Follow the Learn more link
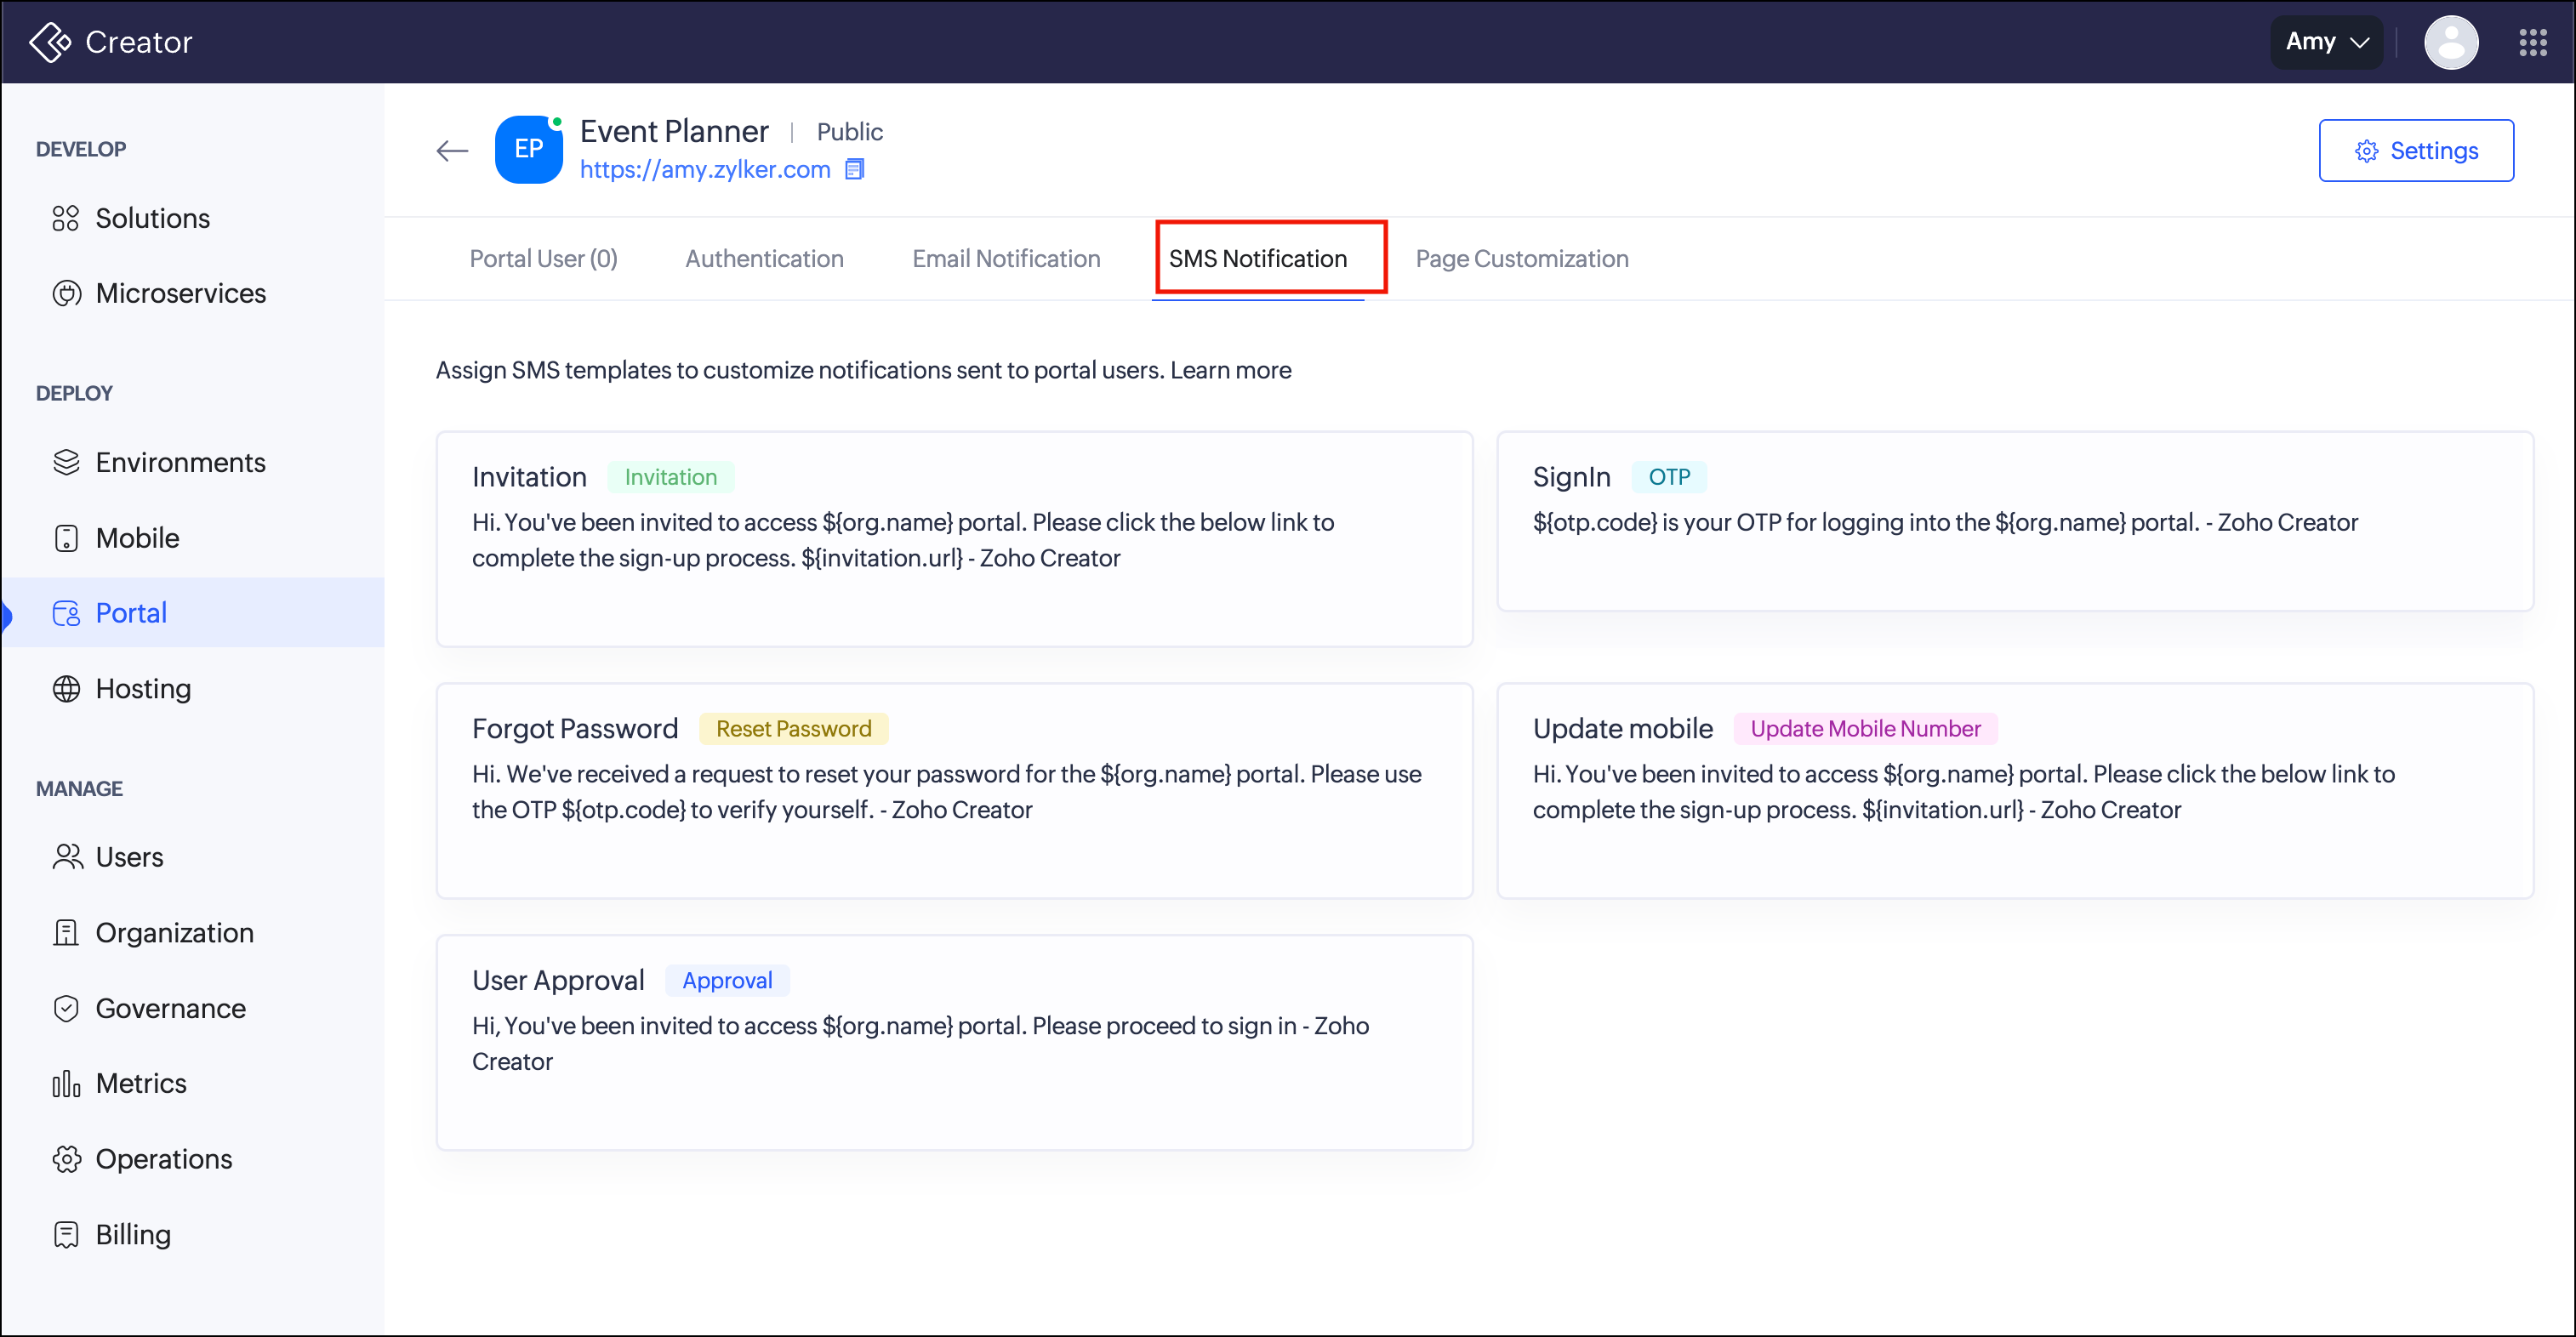Screen dimensions: 2576x1337 coord(1230,371)
